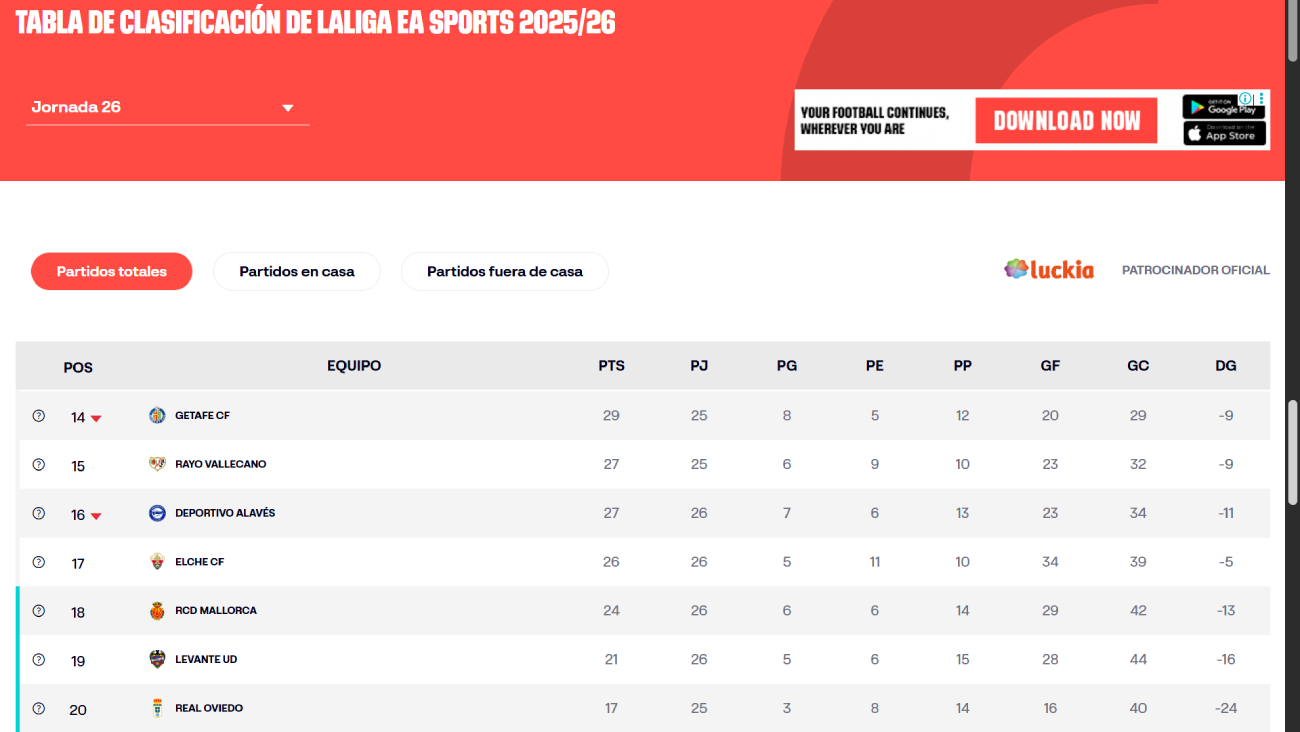This screenshot has width=1300, height=732.
Task: Open the Real Oviedo team link
Action: [209, 708]
